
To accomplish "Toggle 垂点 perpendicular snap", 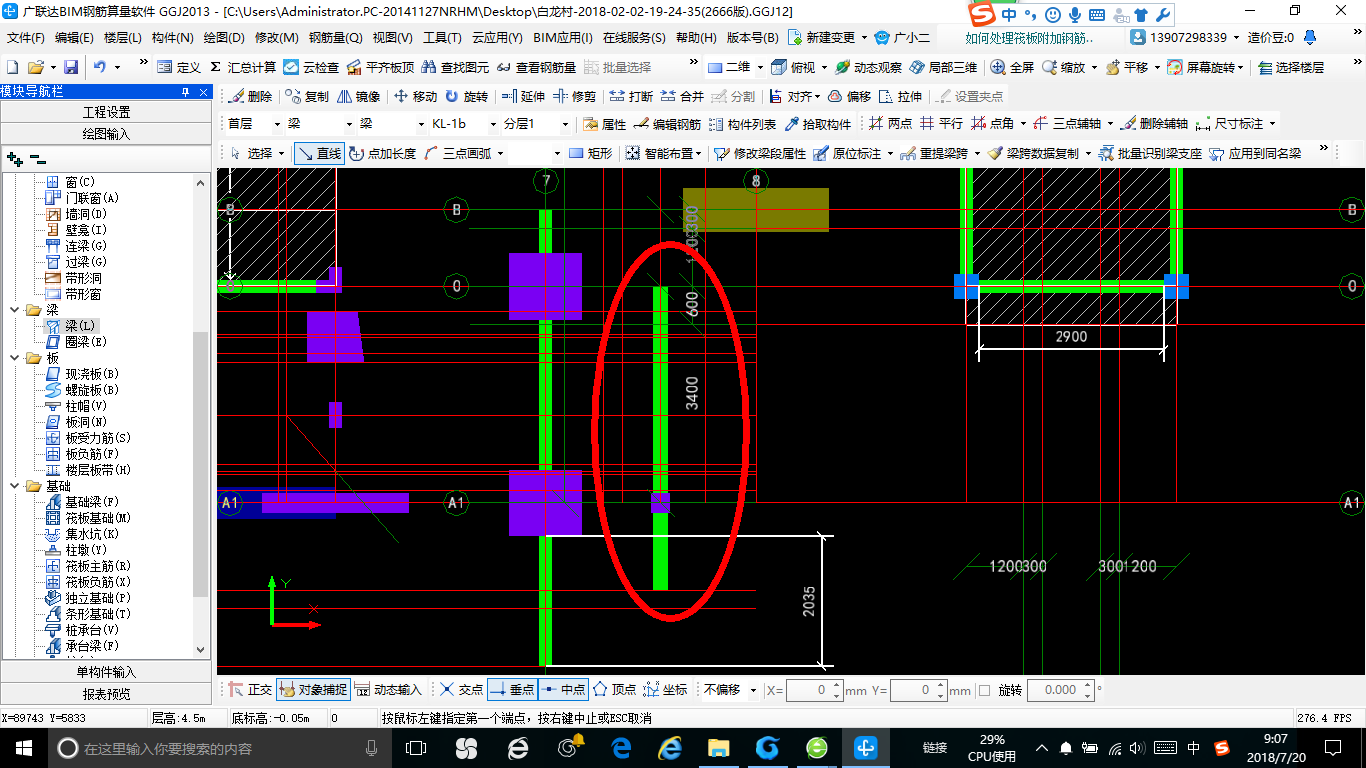I will pyautogui.click(x=513, y=690).
